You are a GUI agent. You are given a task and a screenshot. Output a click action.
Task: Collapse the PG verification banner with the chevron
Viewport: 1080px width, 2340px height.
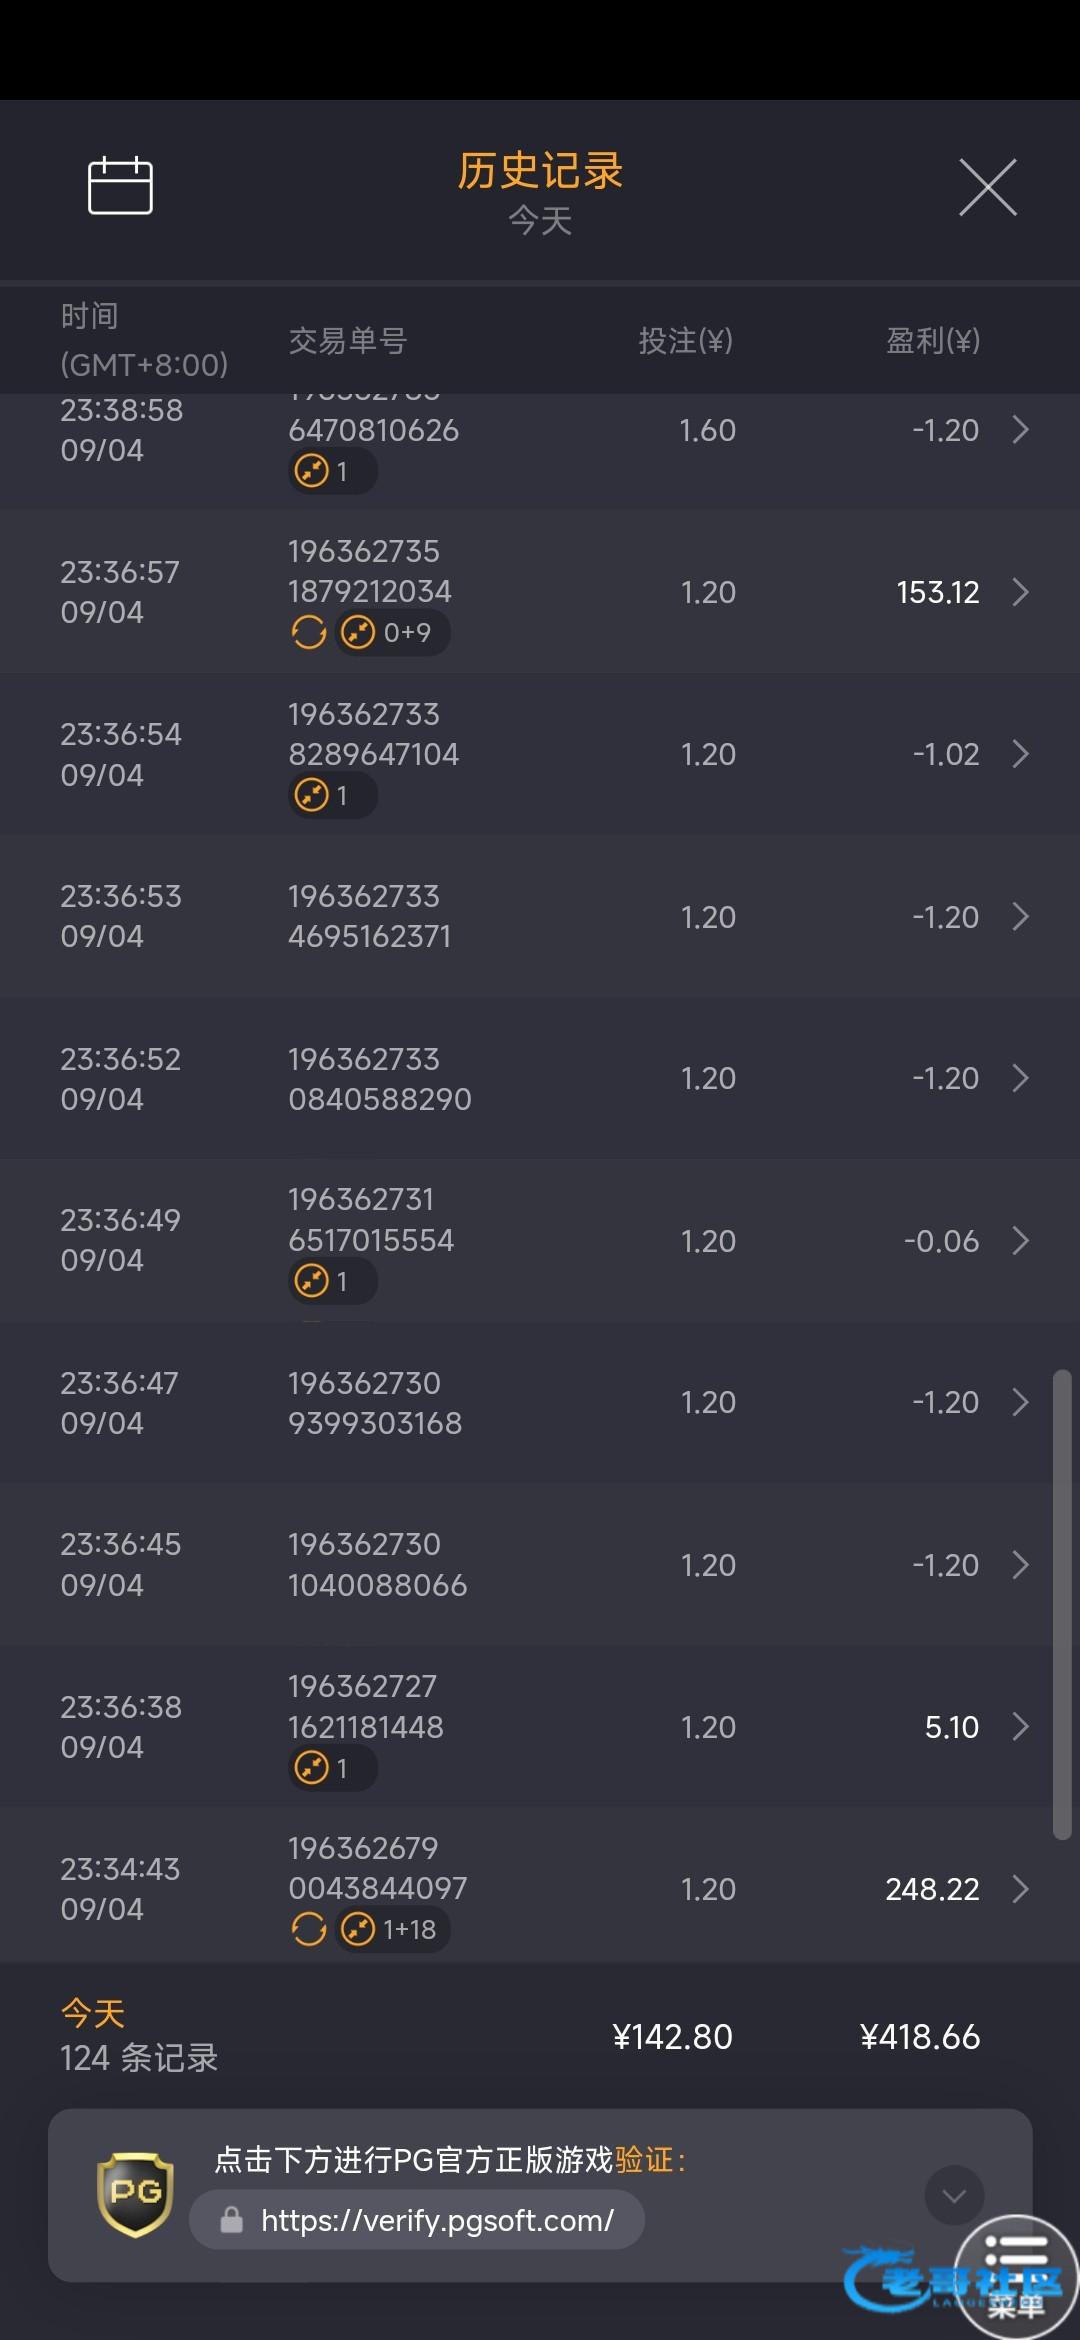point(954,2196)
